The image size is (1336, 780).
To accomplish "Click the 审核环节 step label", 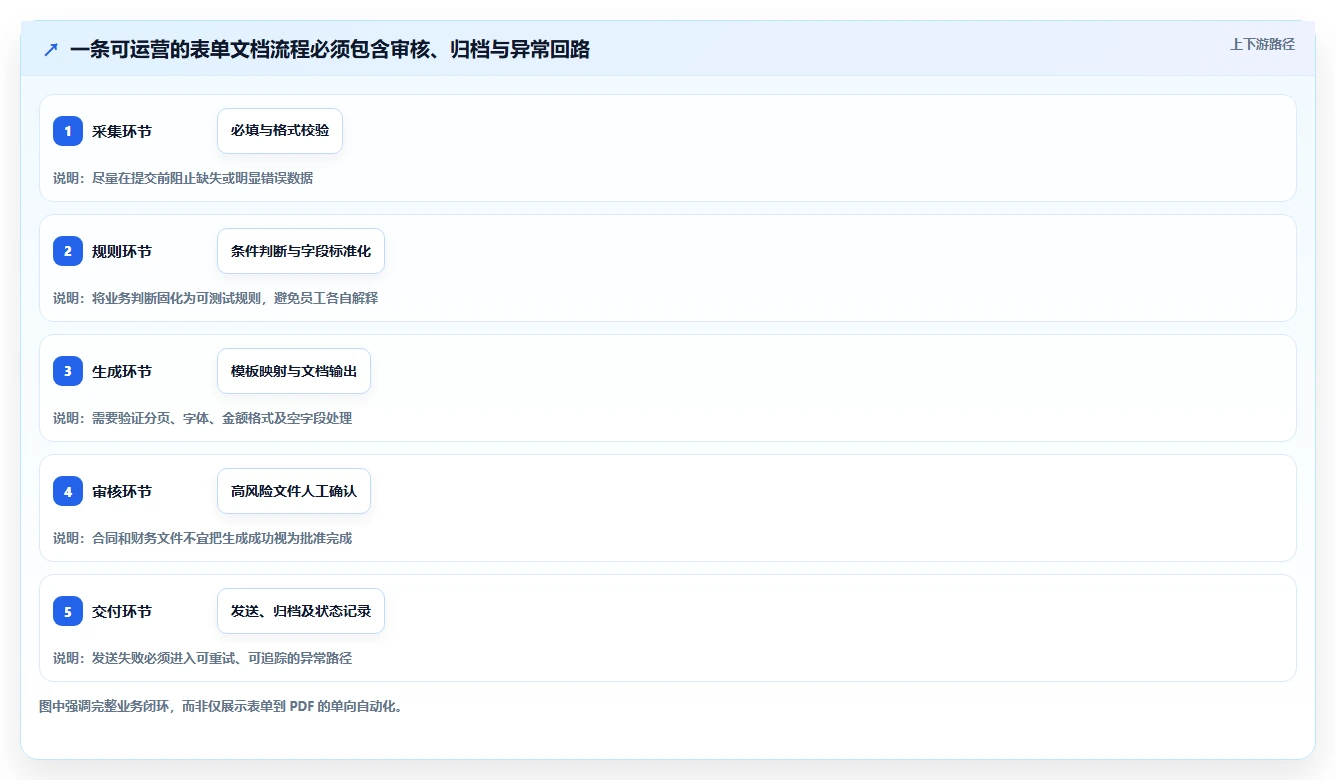I will pyautogui.click(x=122, y=491).
